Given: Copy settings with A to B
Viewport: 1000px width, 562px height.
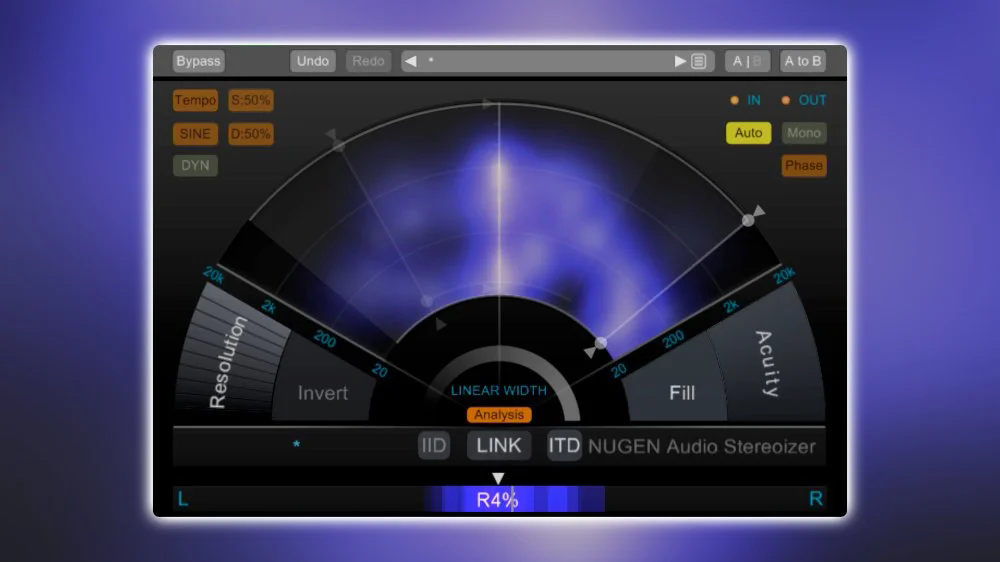Looking at the screenshot, I should pyautogui.click(x=803, y=61).
